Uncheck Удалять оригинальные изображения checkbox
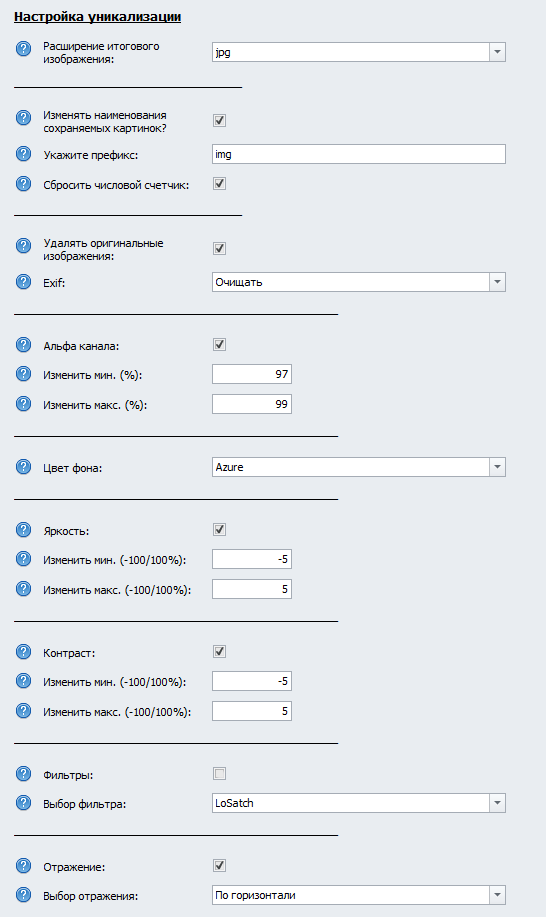This screenshot has height=917, width=546. pyautogui.click(x=219, y=249)
